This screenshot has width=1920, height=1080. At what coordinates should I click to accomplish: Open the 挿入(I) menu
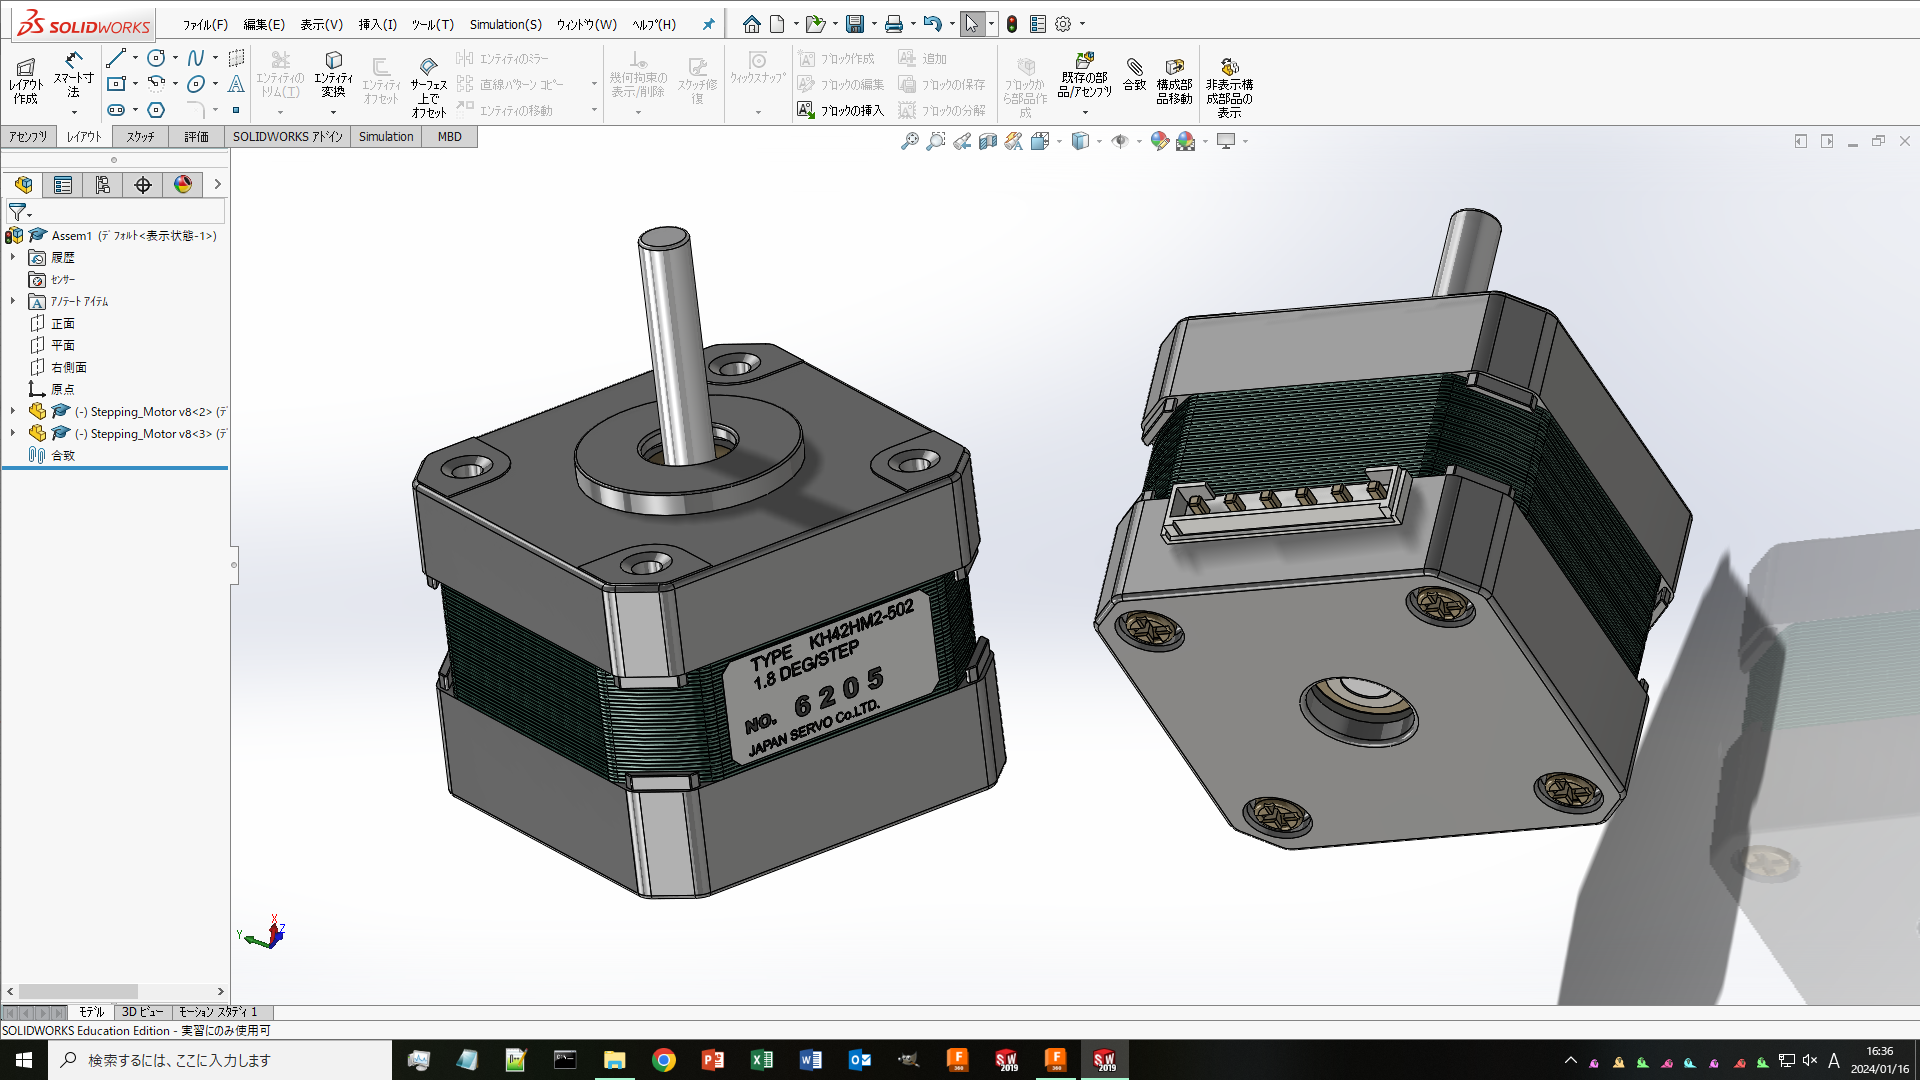pos(378,24)
